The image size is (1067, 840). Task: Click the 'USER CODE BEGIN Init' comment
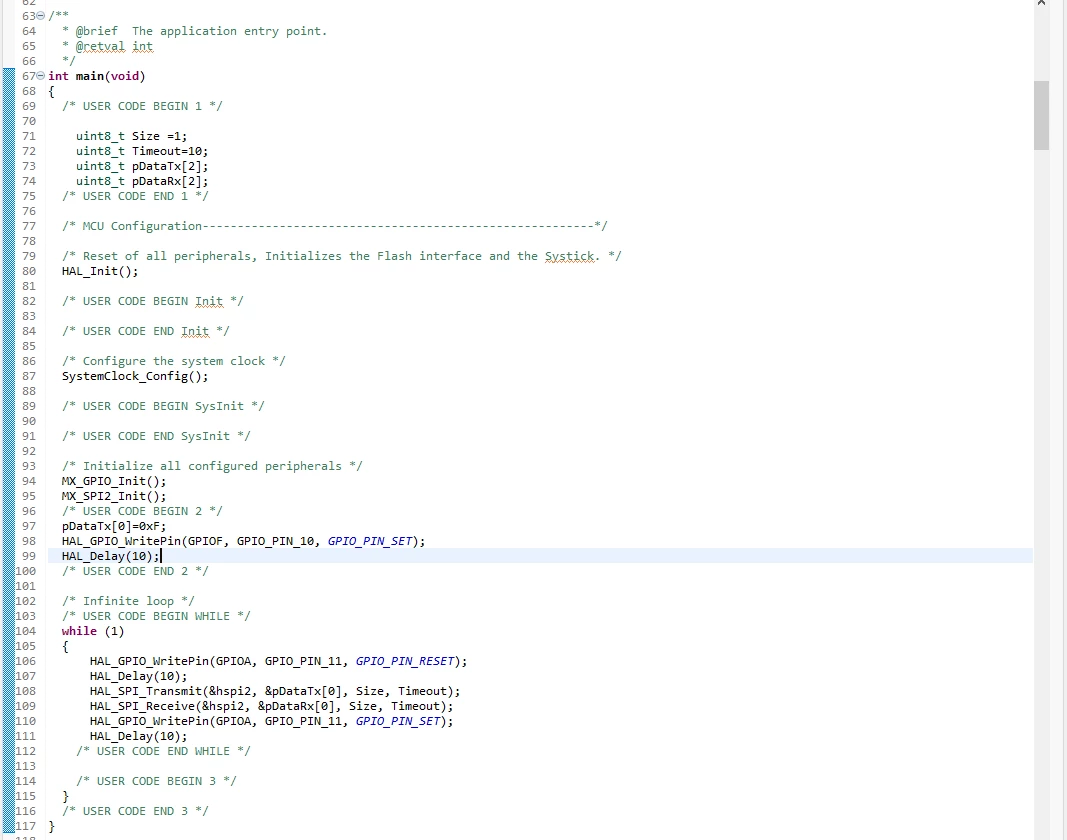click(152, 301)
